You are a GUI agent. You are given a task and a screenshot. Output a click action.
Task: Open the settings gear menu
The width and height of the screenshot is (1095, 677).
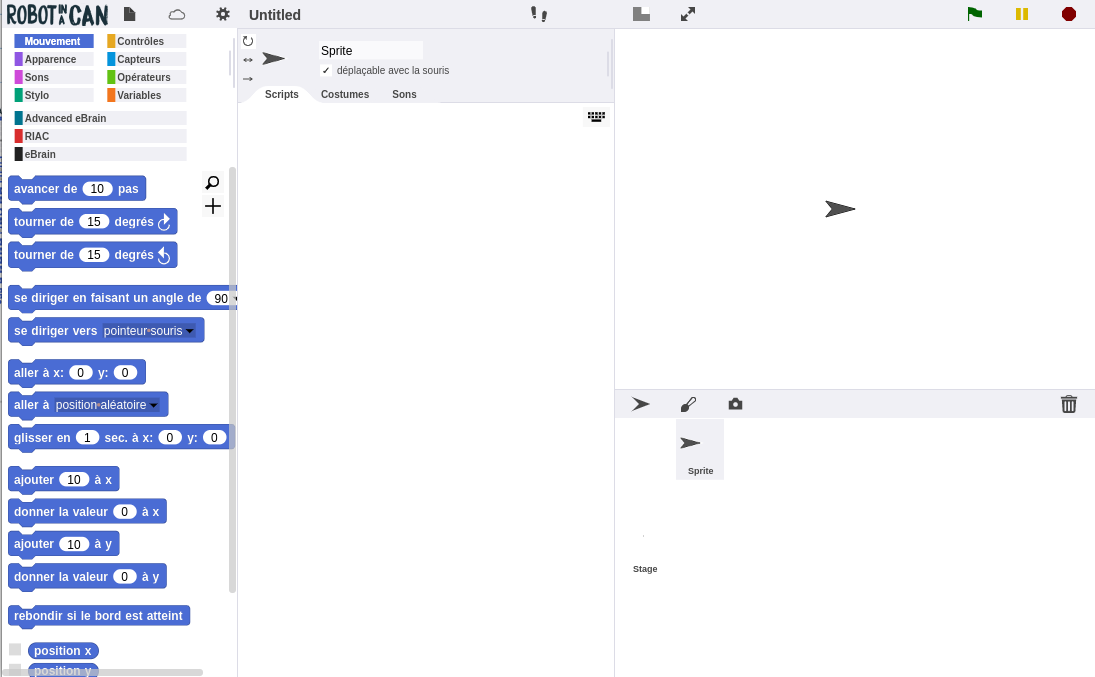[x=222, y=14]
